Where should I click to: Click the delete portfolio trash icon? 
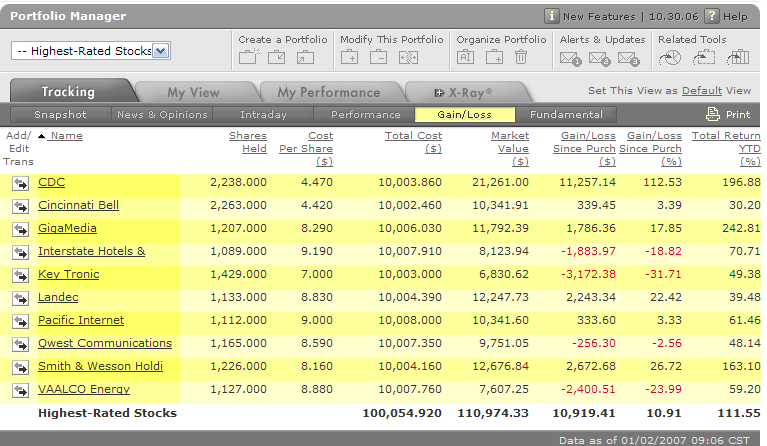pos(521,58)
